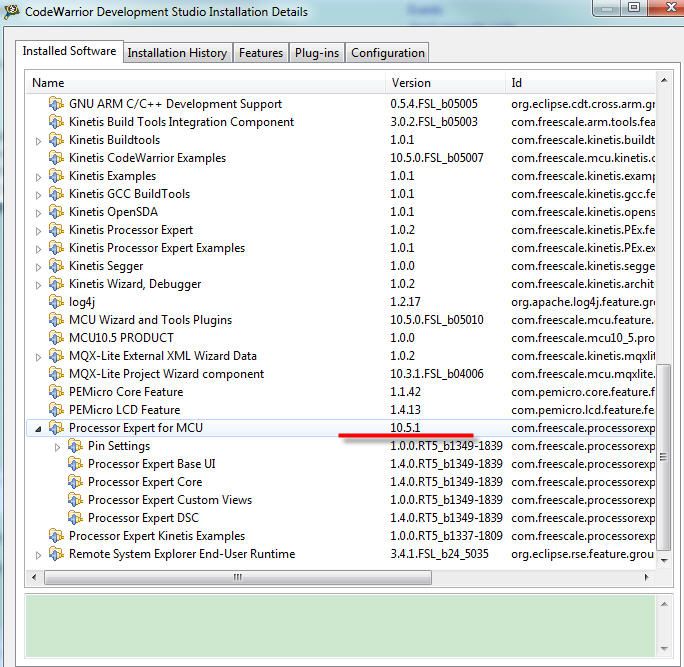Click the PEMicro LCD Feature icon
This screenshot has width=684, height=667.
pyautogui.click(x=56, y=410)
